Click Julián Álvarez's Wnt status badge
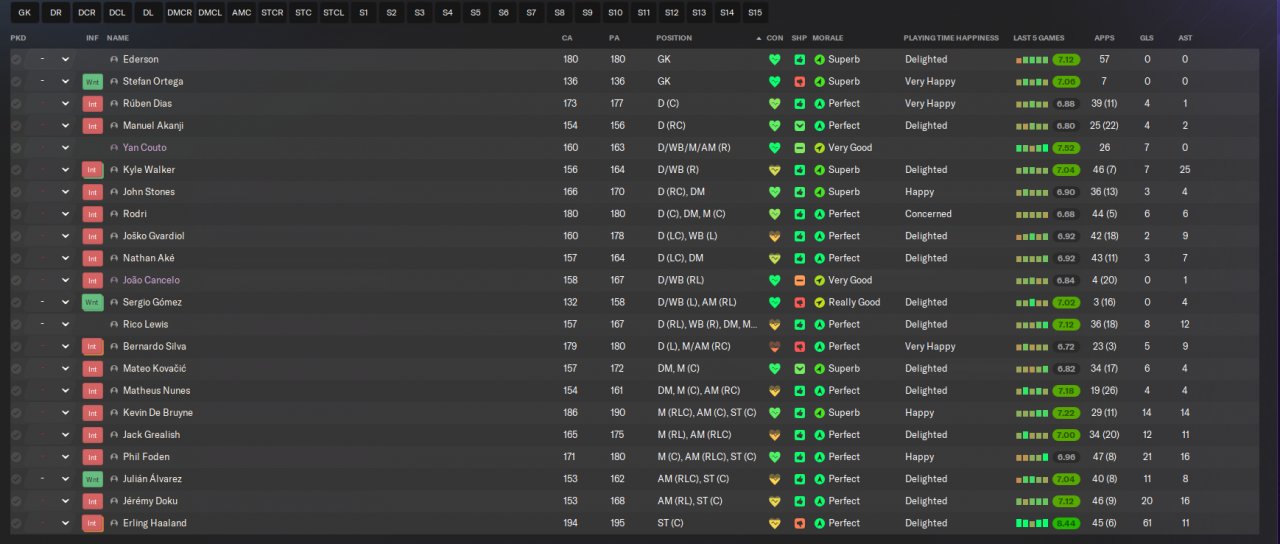Image resolution: width=1280 pixels, height=544 pixels. coord(93,479)
